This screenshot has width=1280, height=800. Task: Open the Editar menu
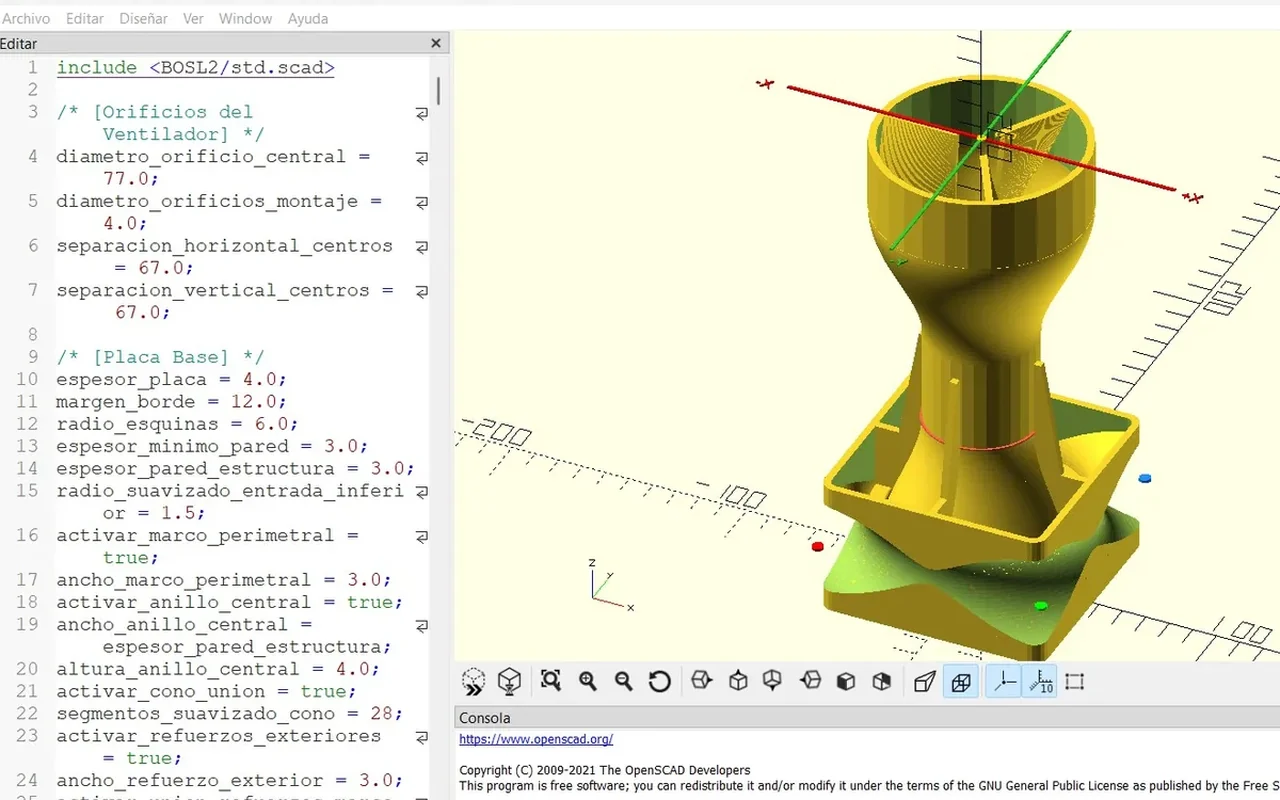(85, 18)
